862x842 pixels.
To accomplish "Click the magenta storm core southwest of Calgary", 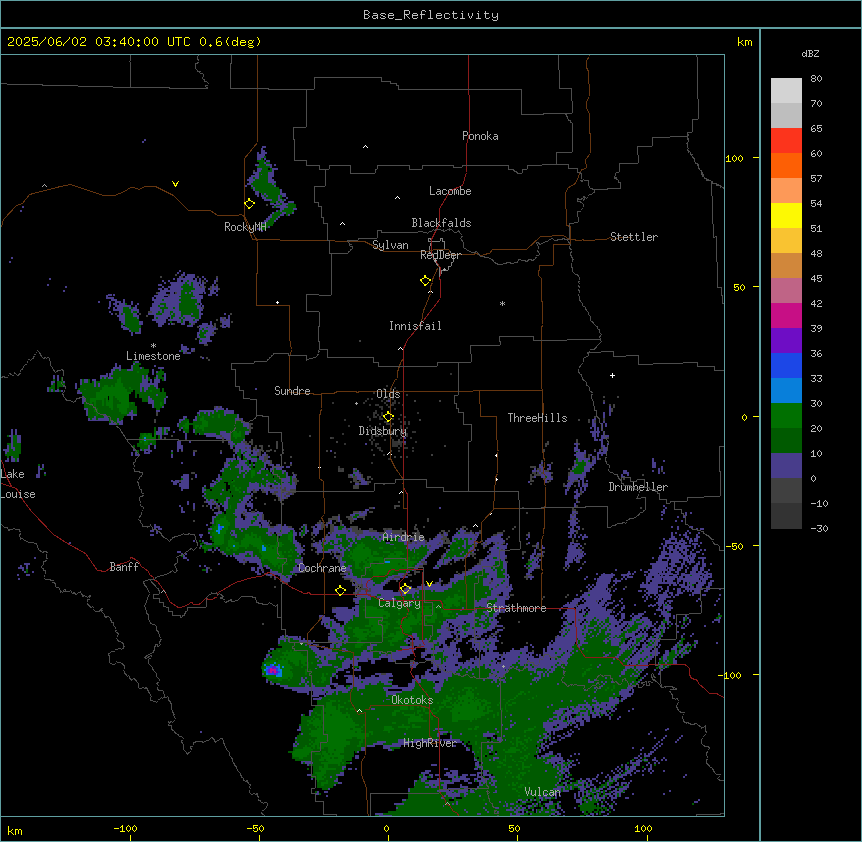I will 272,670.
